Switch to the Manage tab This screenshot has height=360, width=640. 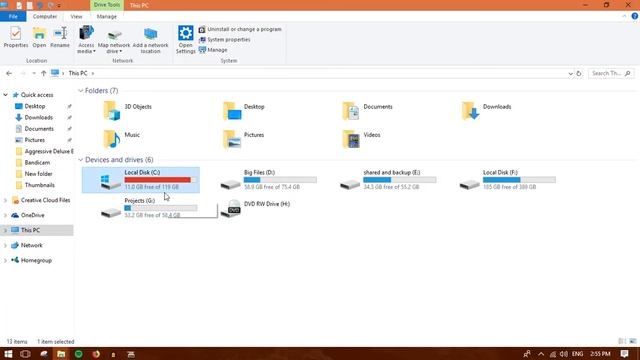click(x=107, y=16)
